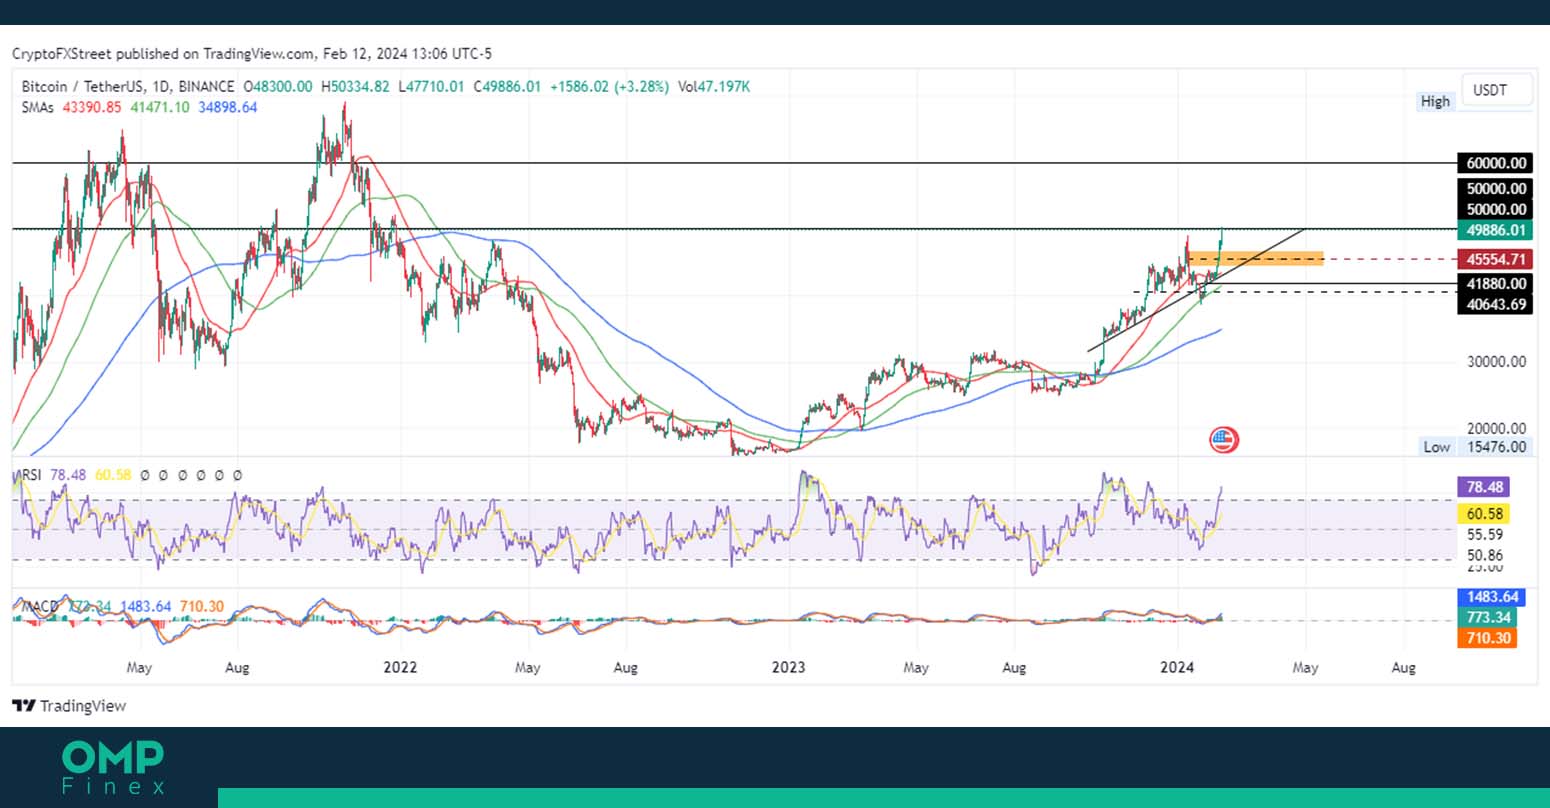1550x808 pixels.
Task: Click the 'High' marker label
Action: click(x=1435, y=101)
